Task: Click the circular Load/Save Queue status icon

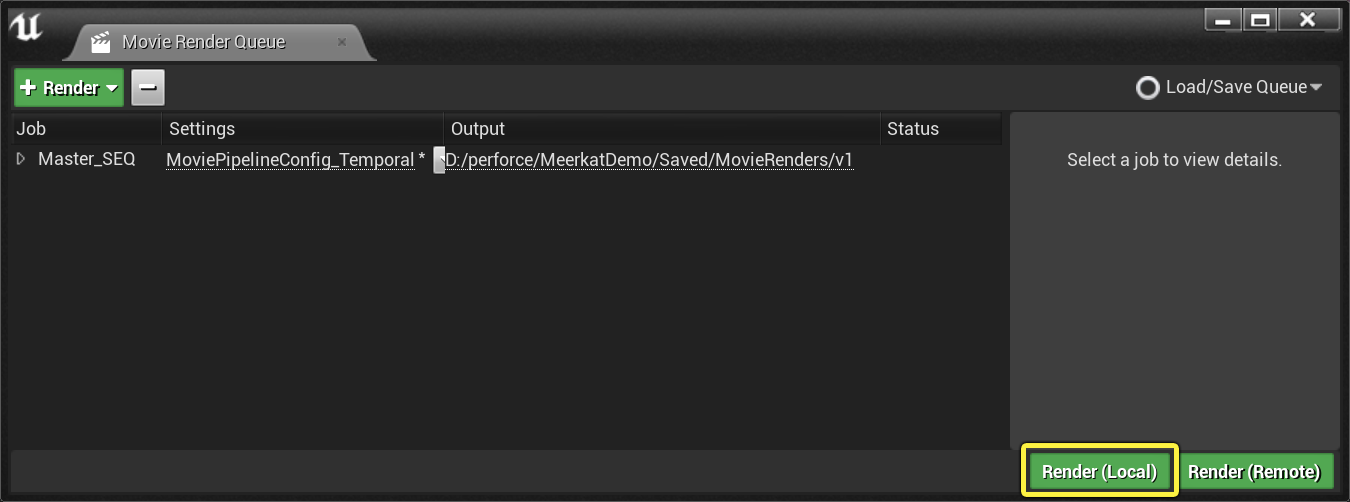Action: click(1148, 88)
